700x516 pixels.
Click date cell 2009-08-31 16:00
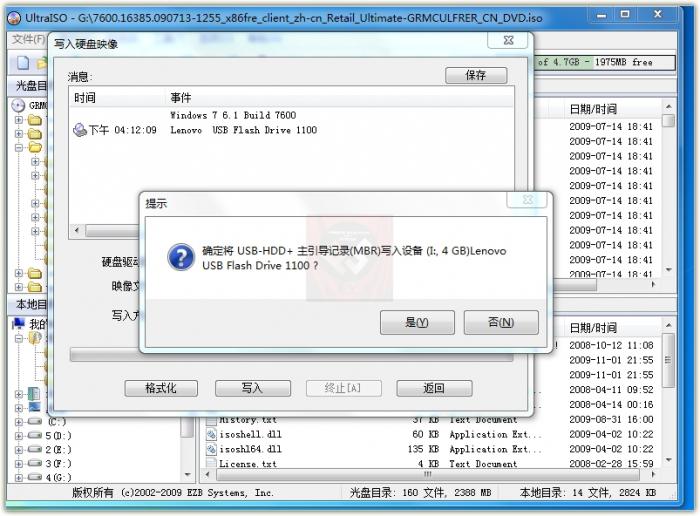(611, 420)
